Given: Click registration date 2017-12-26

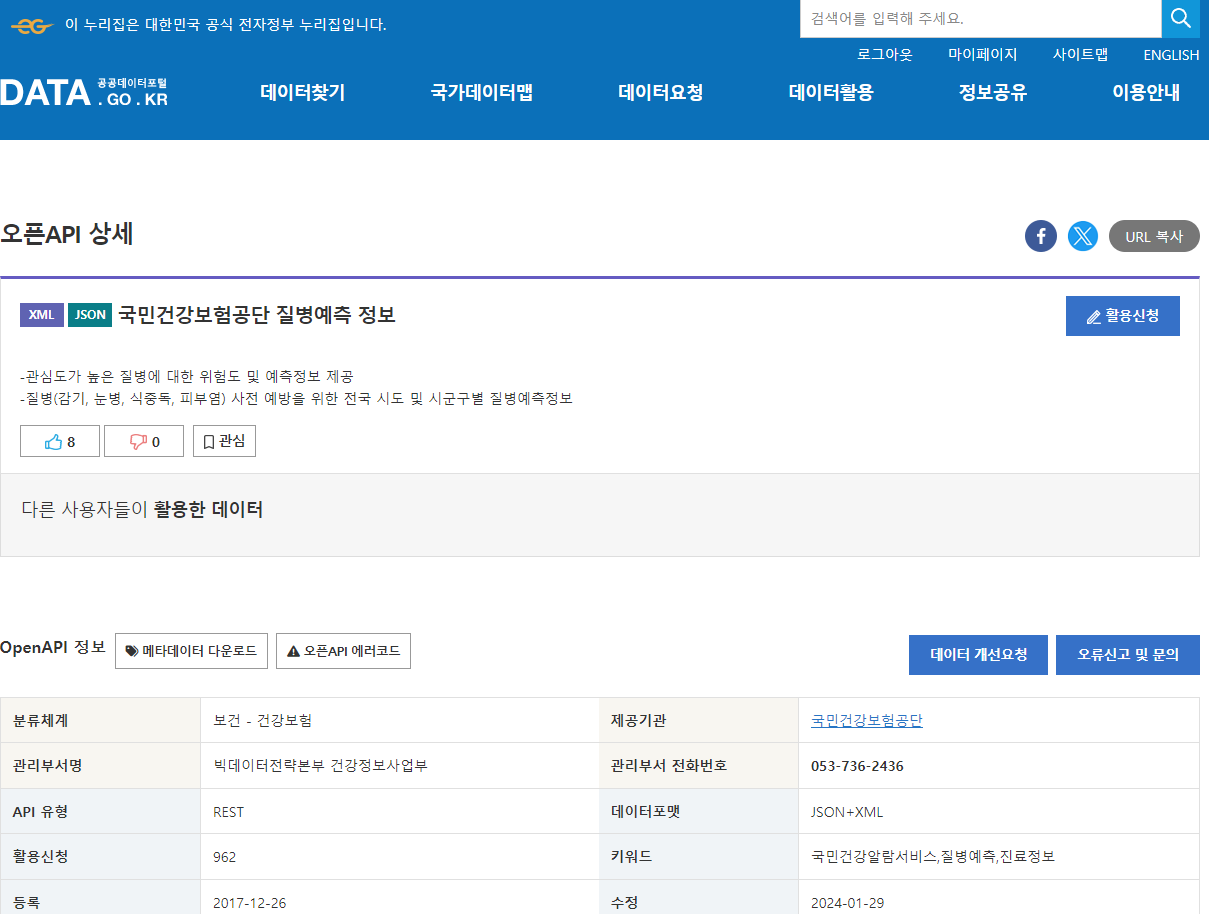Looking at the screenshot, I should pos(250,903).
